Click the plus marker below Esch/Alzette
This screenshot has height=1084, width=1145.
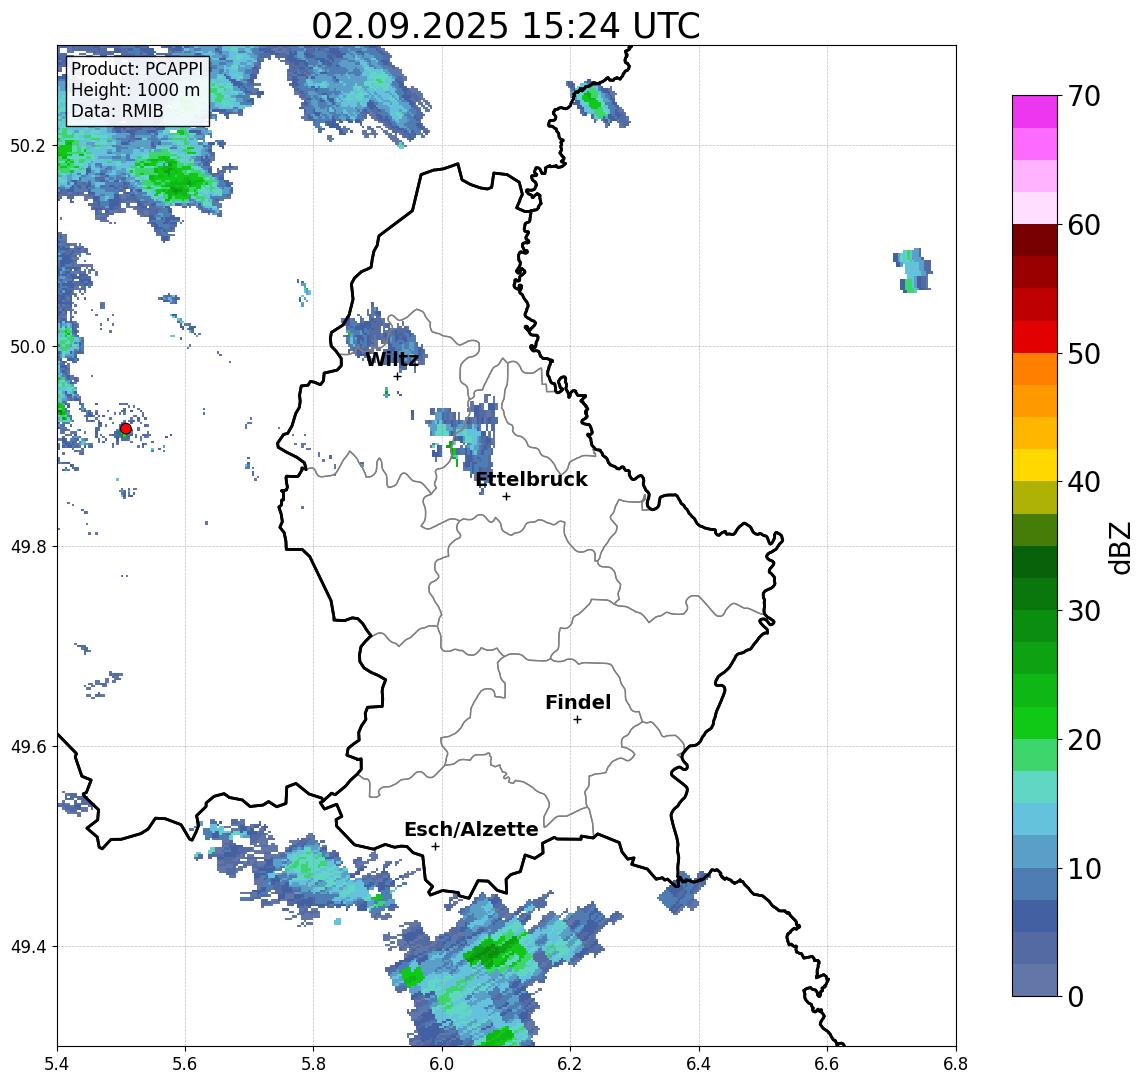pyautogui.click(x=435, y=847)
